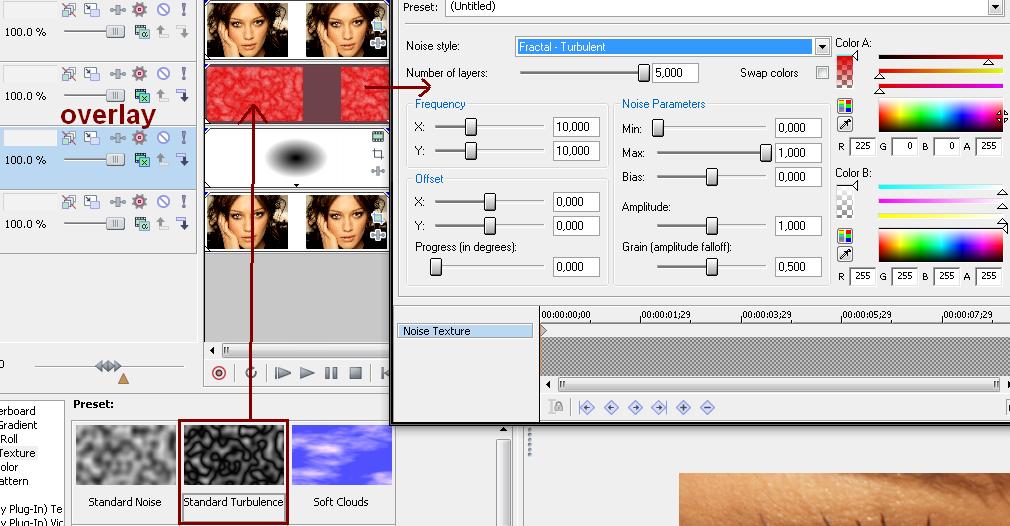Click the Sync Cursor lock icon
The image size is (1010, 526).
pyautogui.click(x=557, y=407)
